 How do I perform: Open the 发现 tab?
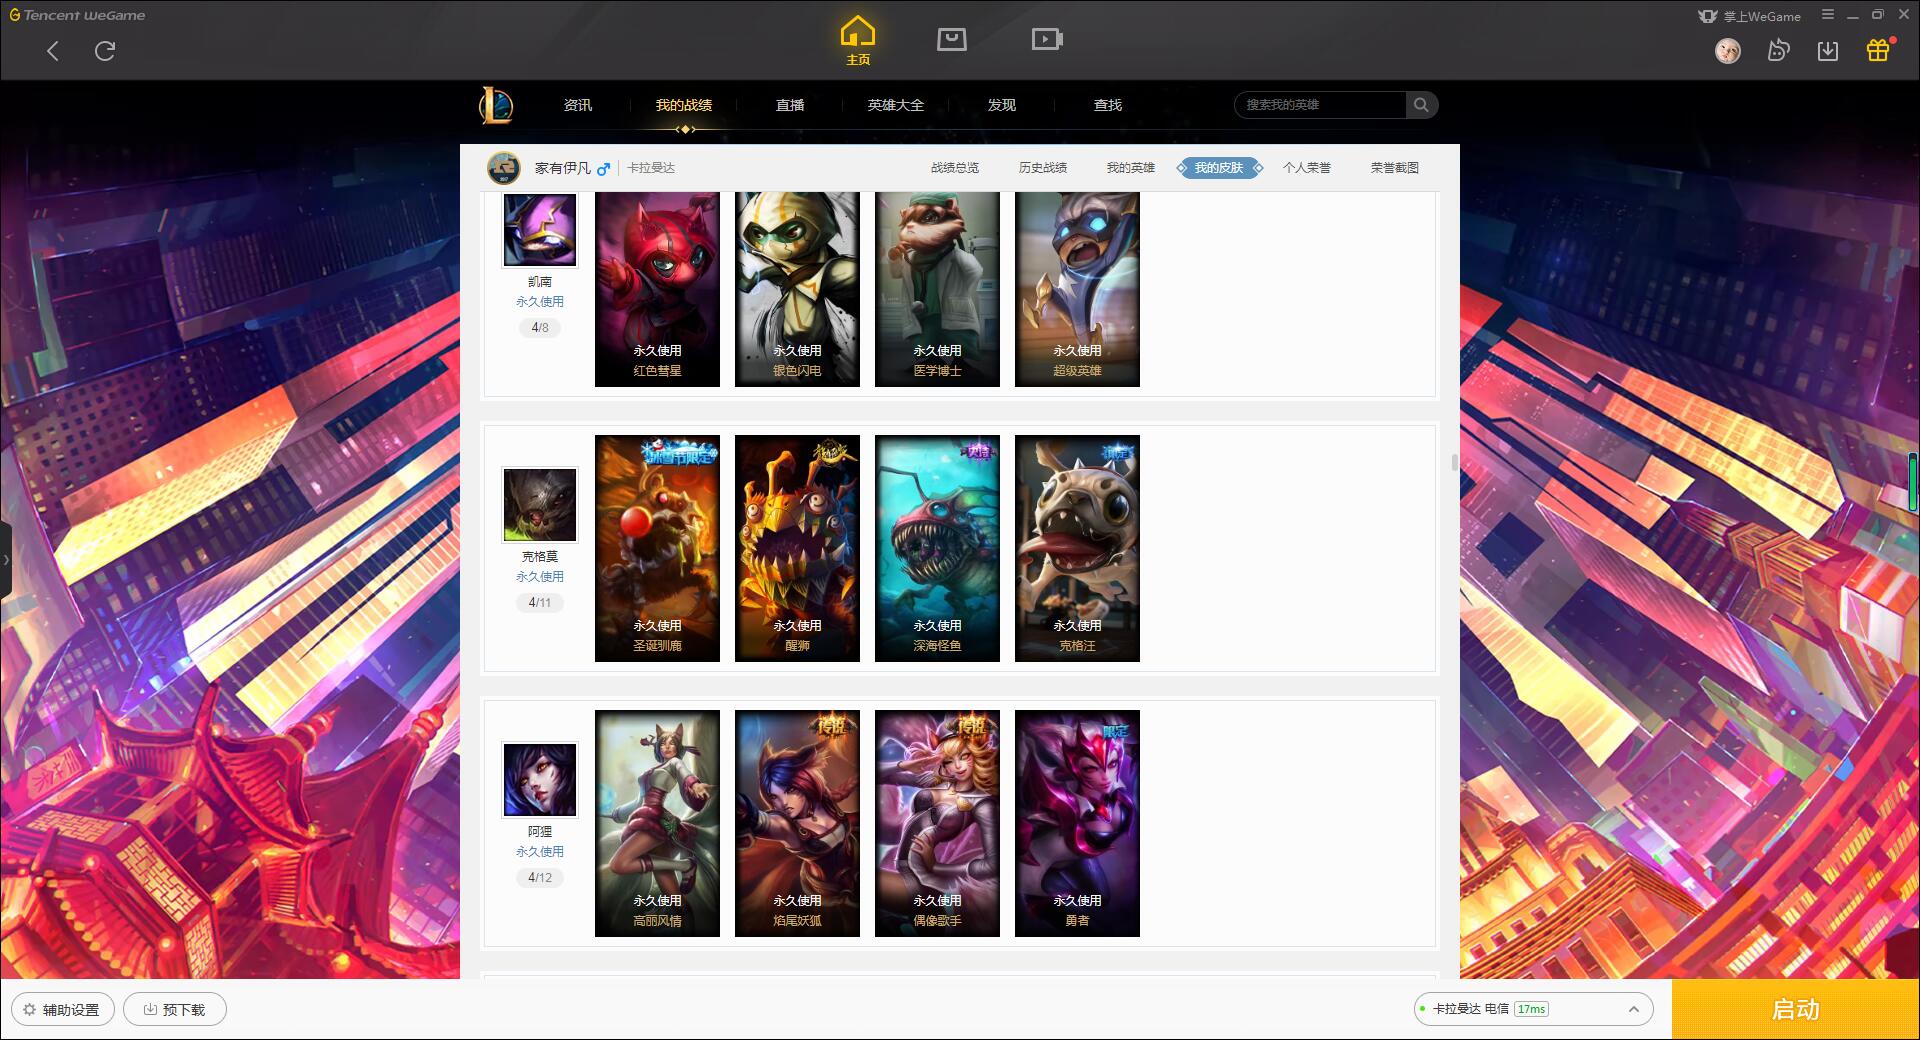pyautogui.click(x=1002, y=105)
